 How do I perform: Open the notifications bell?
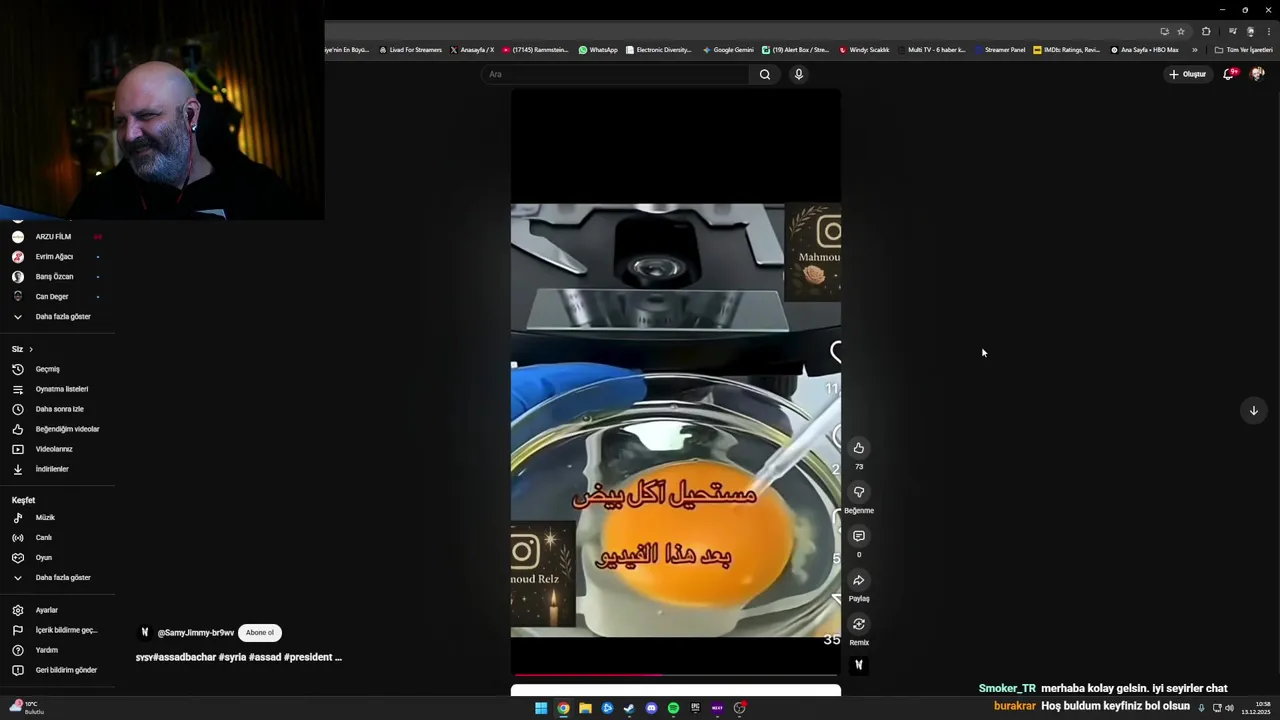(x=1228, y=74)
